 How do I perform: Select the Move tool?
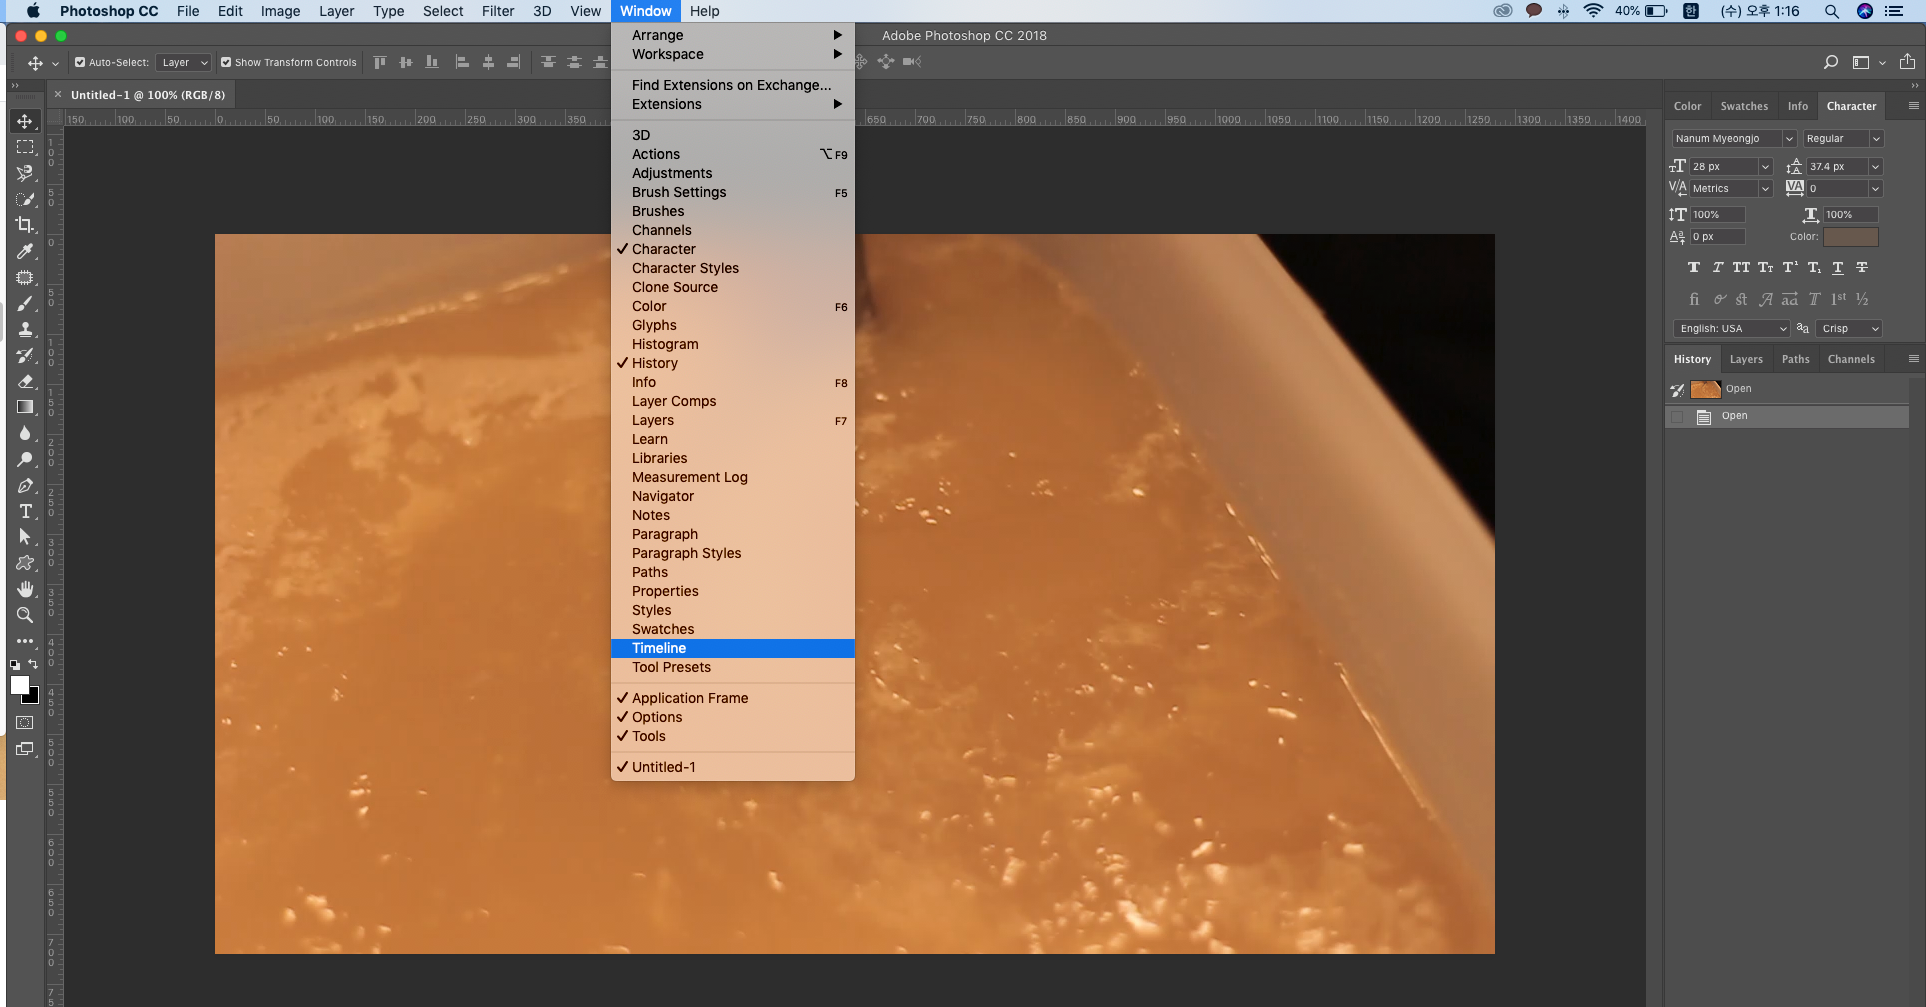click(25, 121)
